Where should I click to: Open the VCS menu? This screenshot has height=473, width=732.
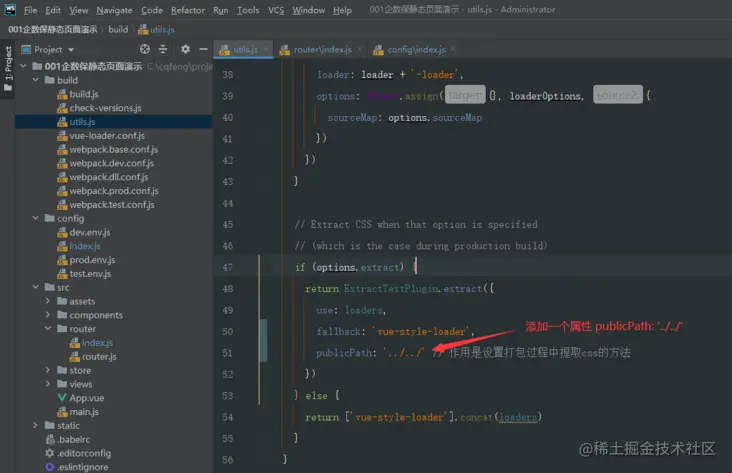pos(276,10)
